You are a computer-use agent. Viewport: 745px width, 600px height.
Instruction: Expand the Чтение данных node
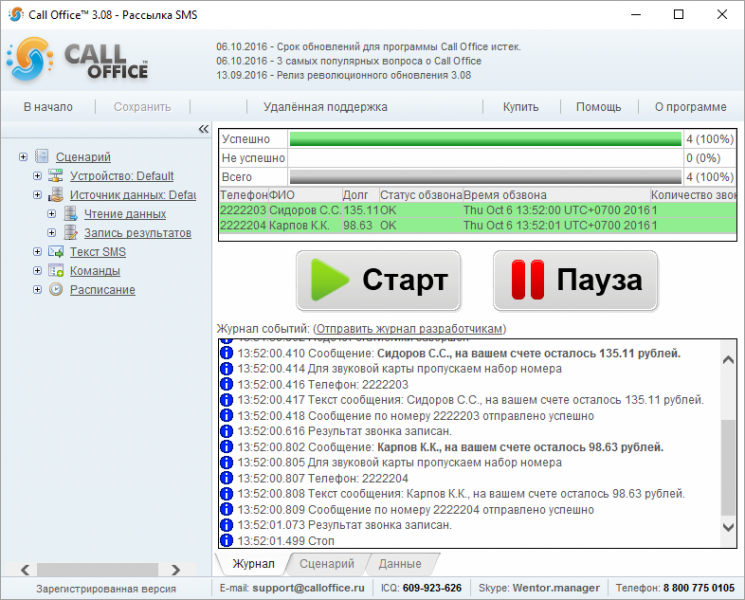click(51, 214)
